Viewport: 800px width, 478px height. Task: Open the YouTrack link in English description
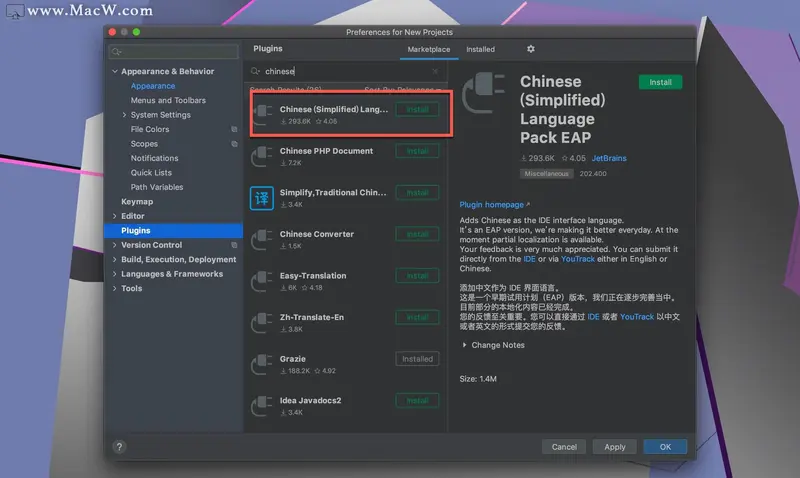coord(578,259)
